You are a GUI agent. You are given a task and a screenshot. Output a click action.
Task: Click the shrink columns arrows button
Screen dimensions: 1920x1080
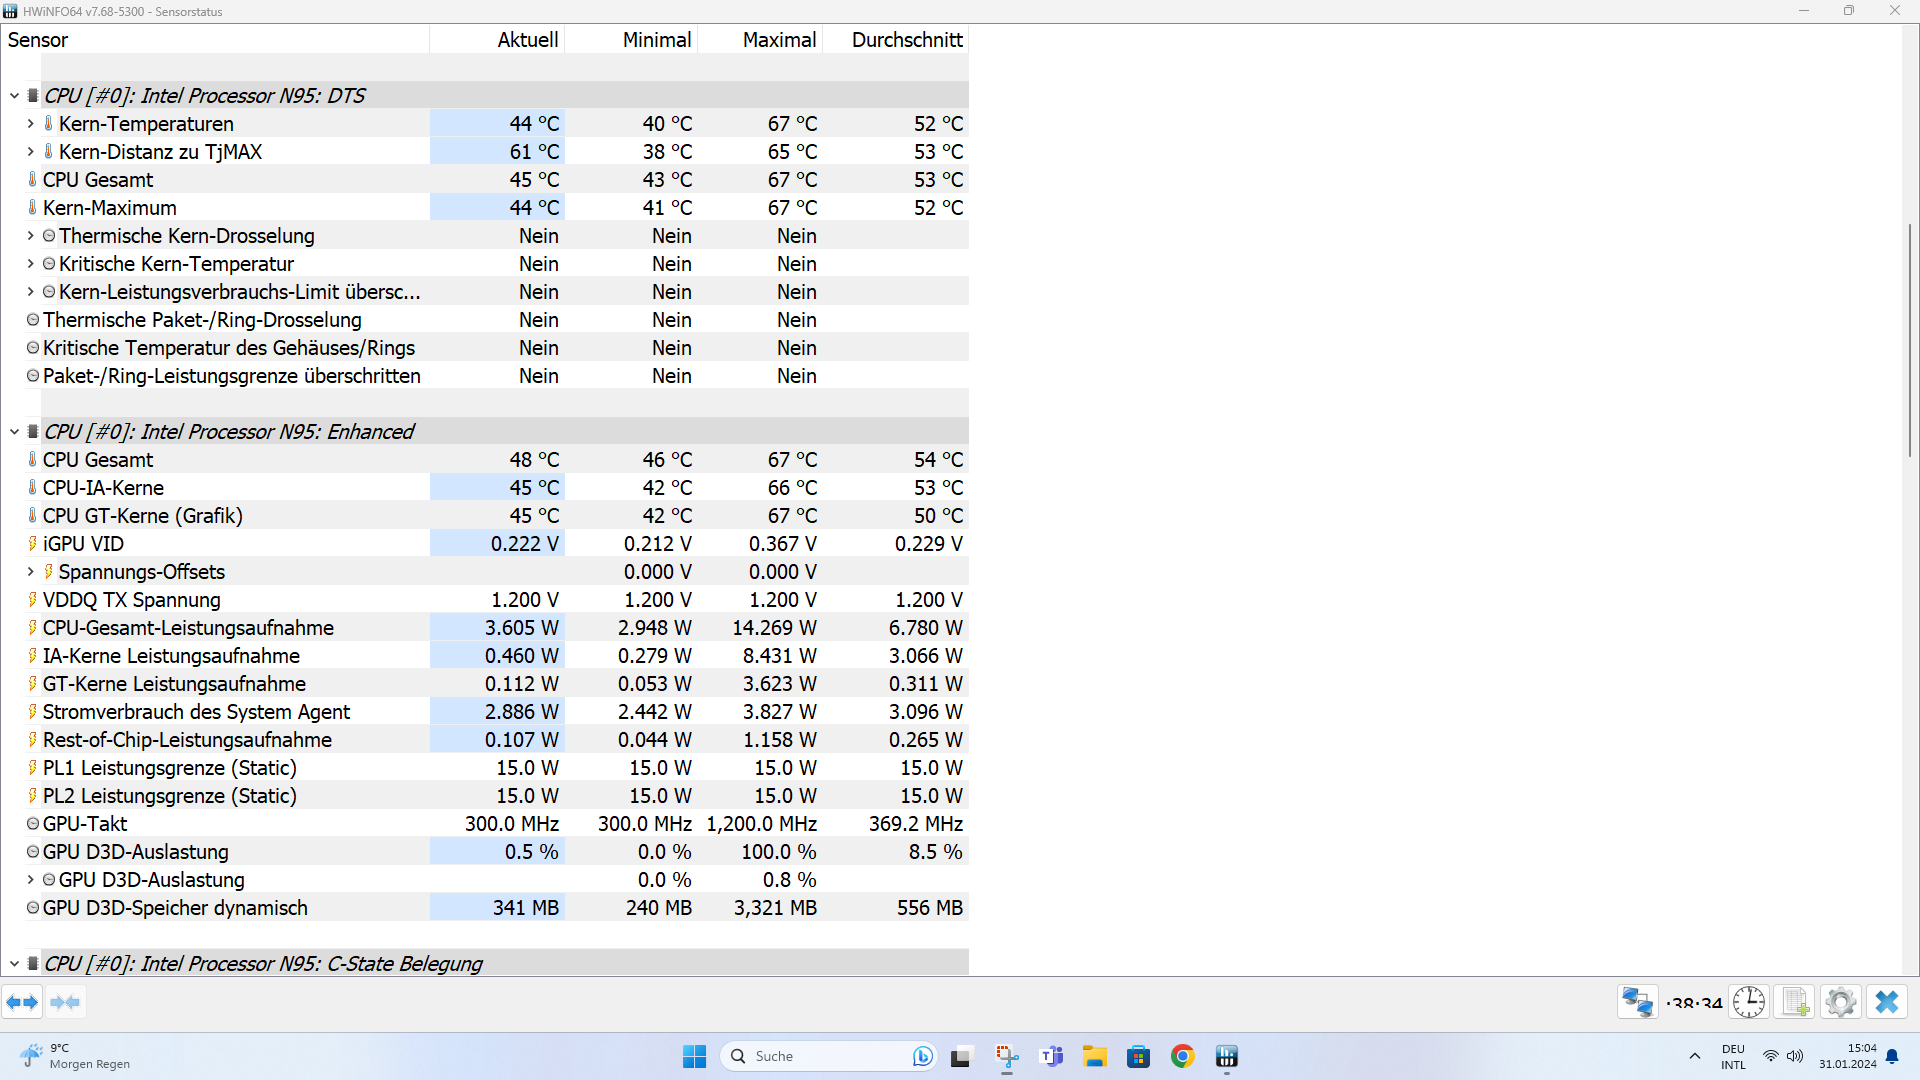pyautogui.click(x=65, y=1002)
